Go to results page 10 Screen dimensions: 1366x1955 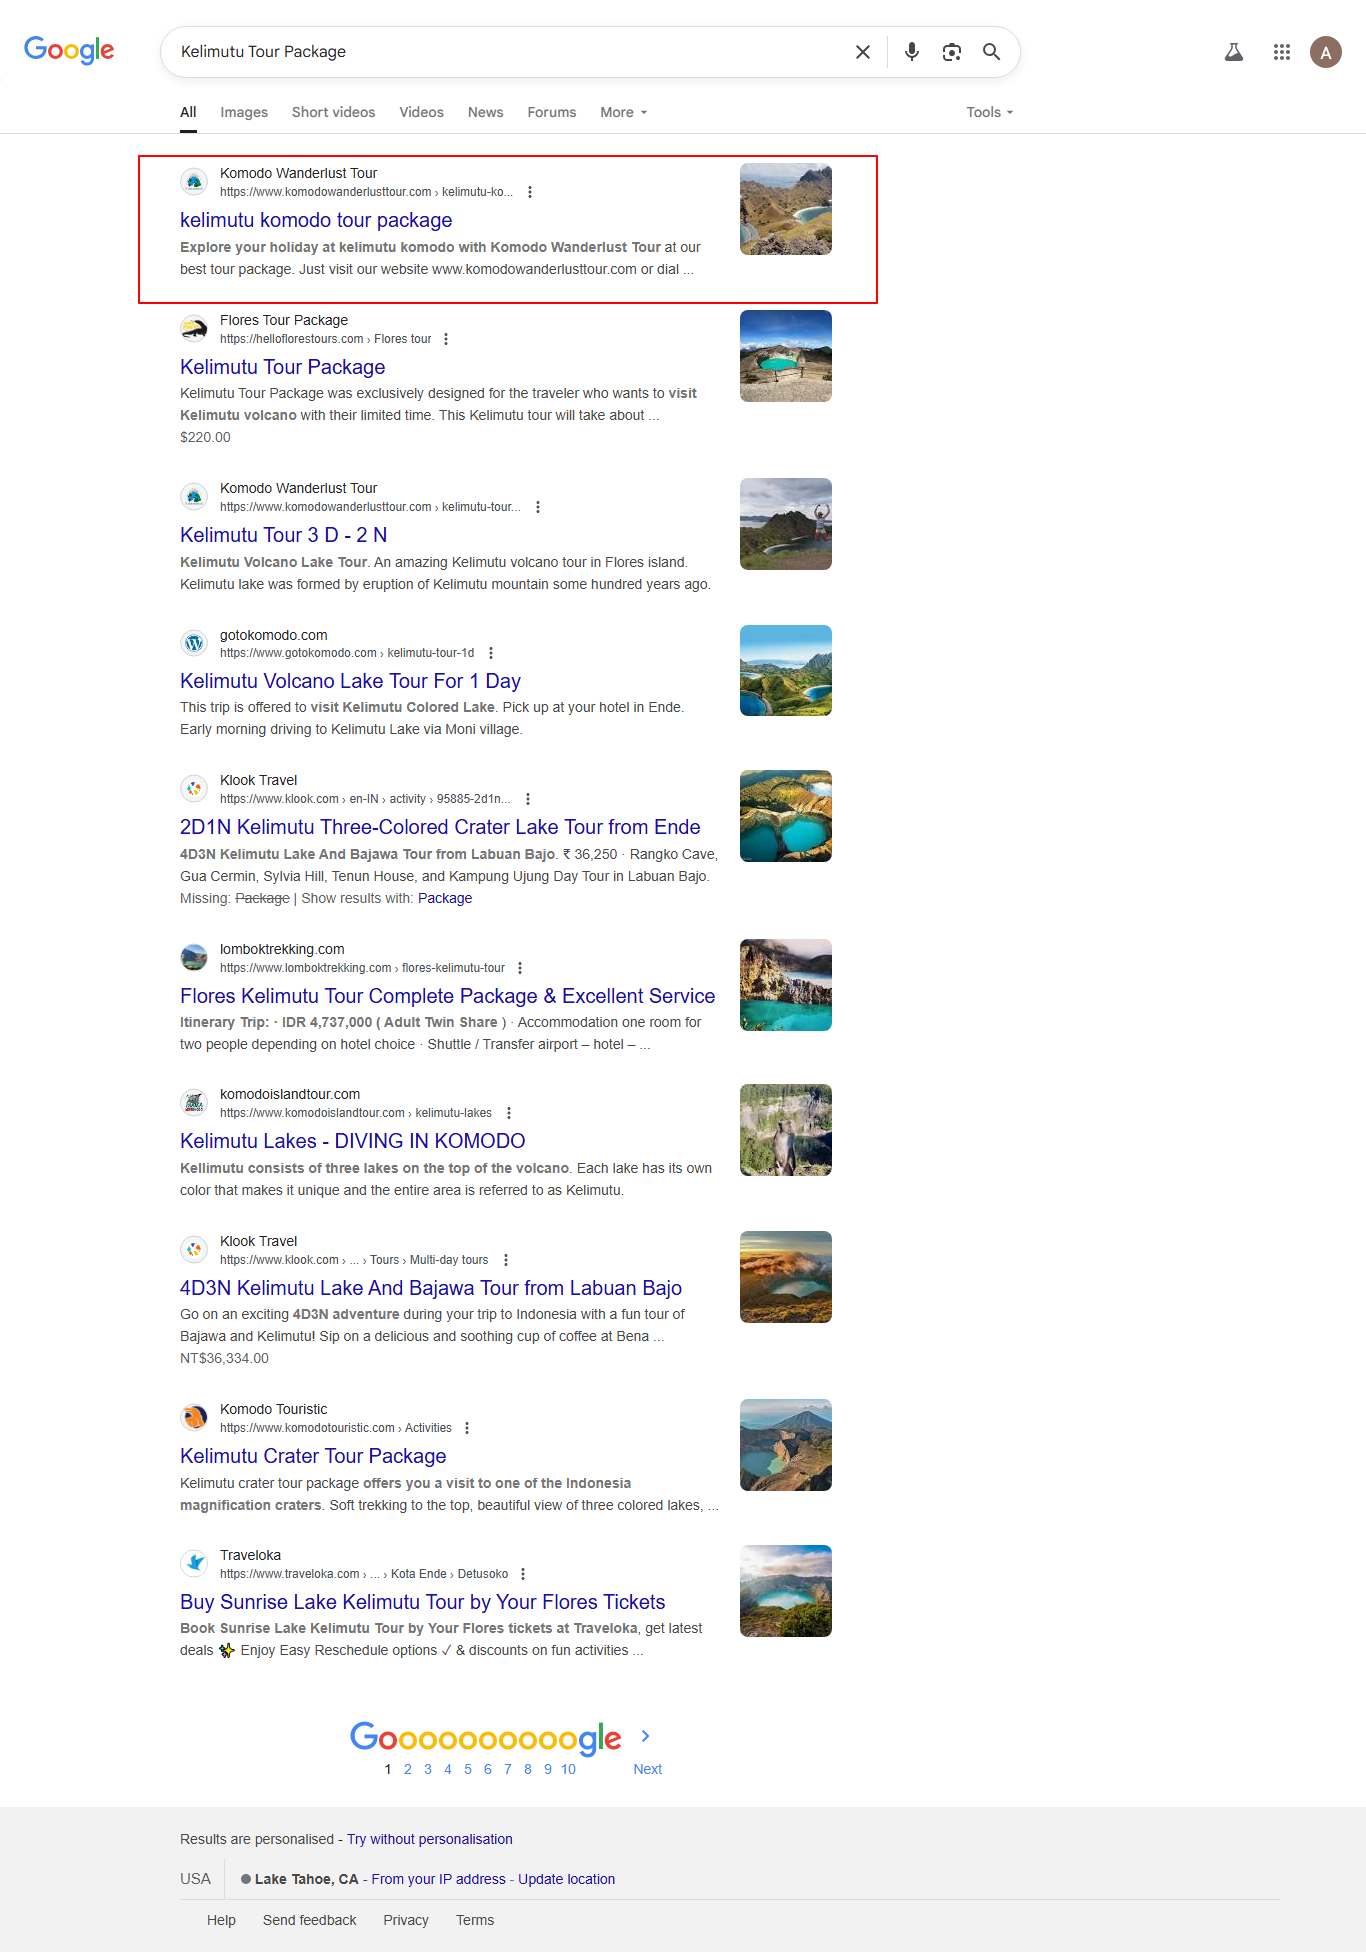click(568, 1769)
